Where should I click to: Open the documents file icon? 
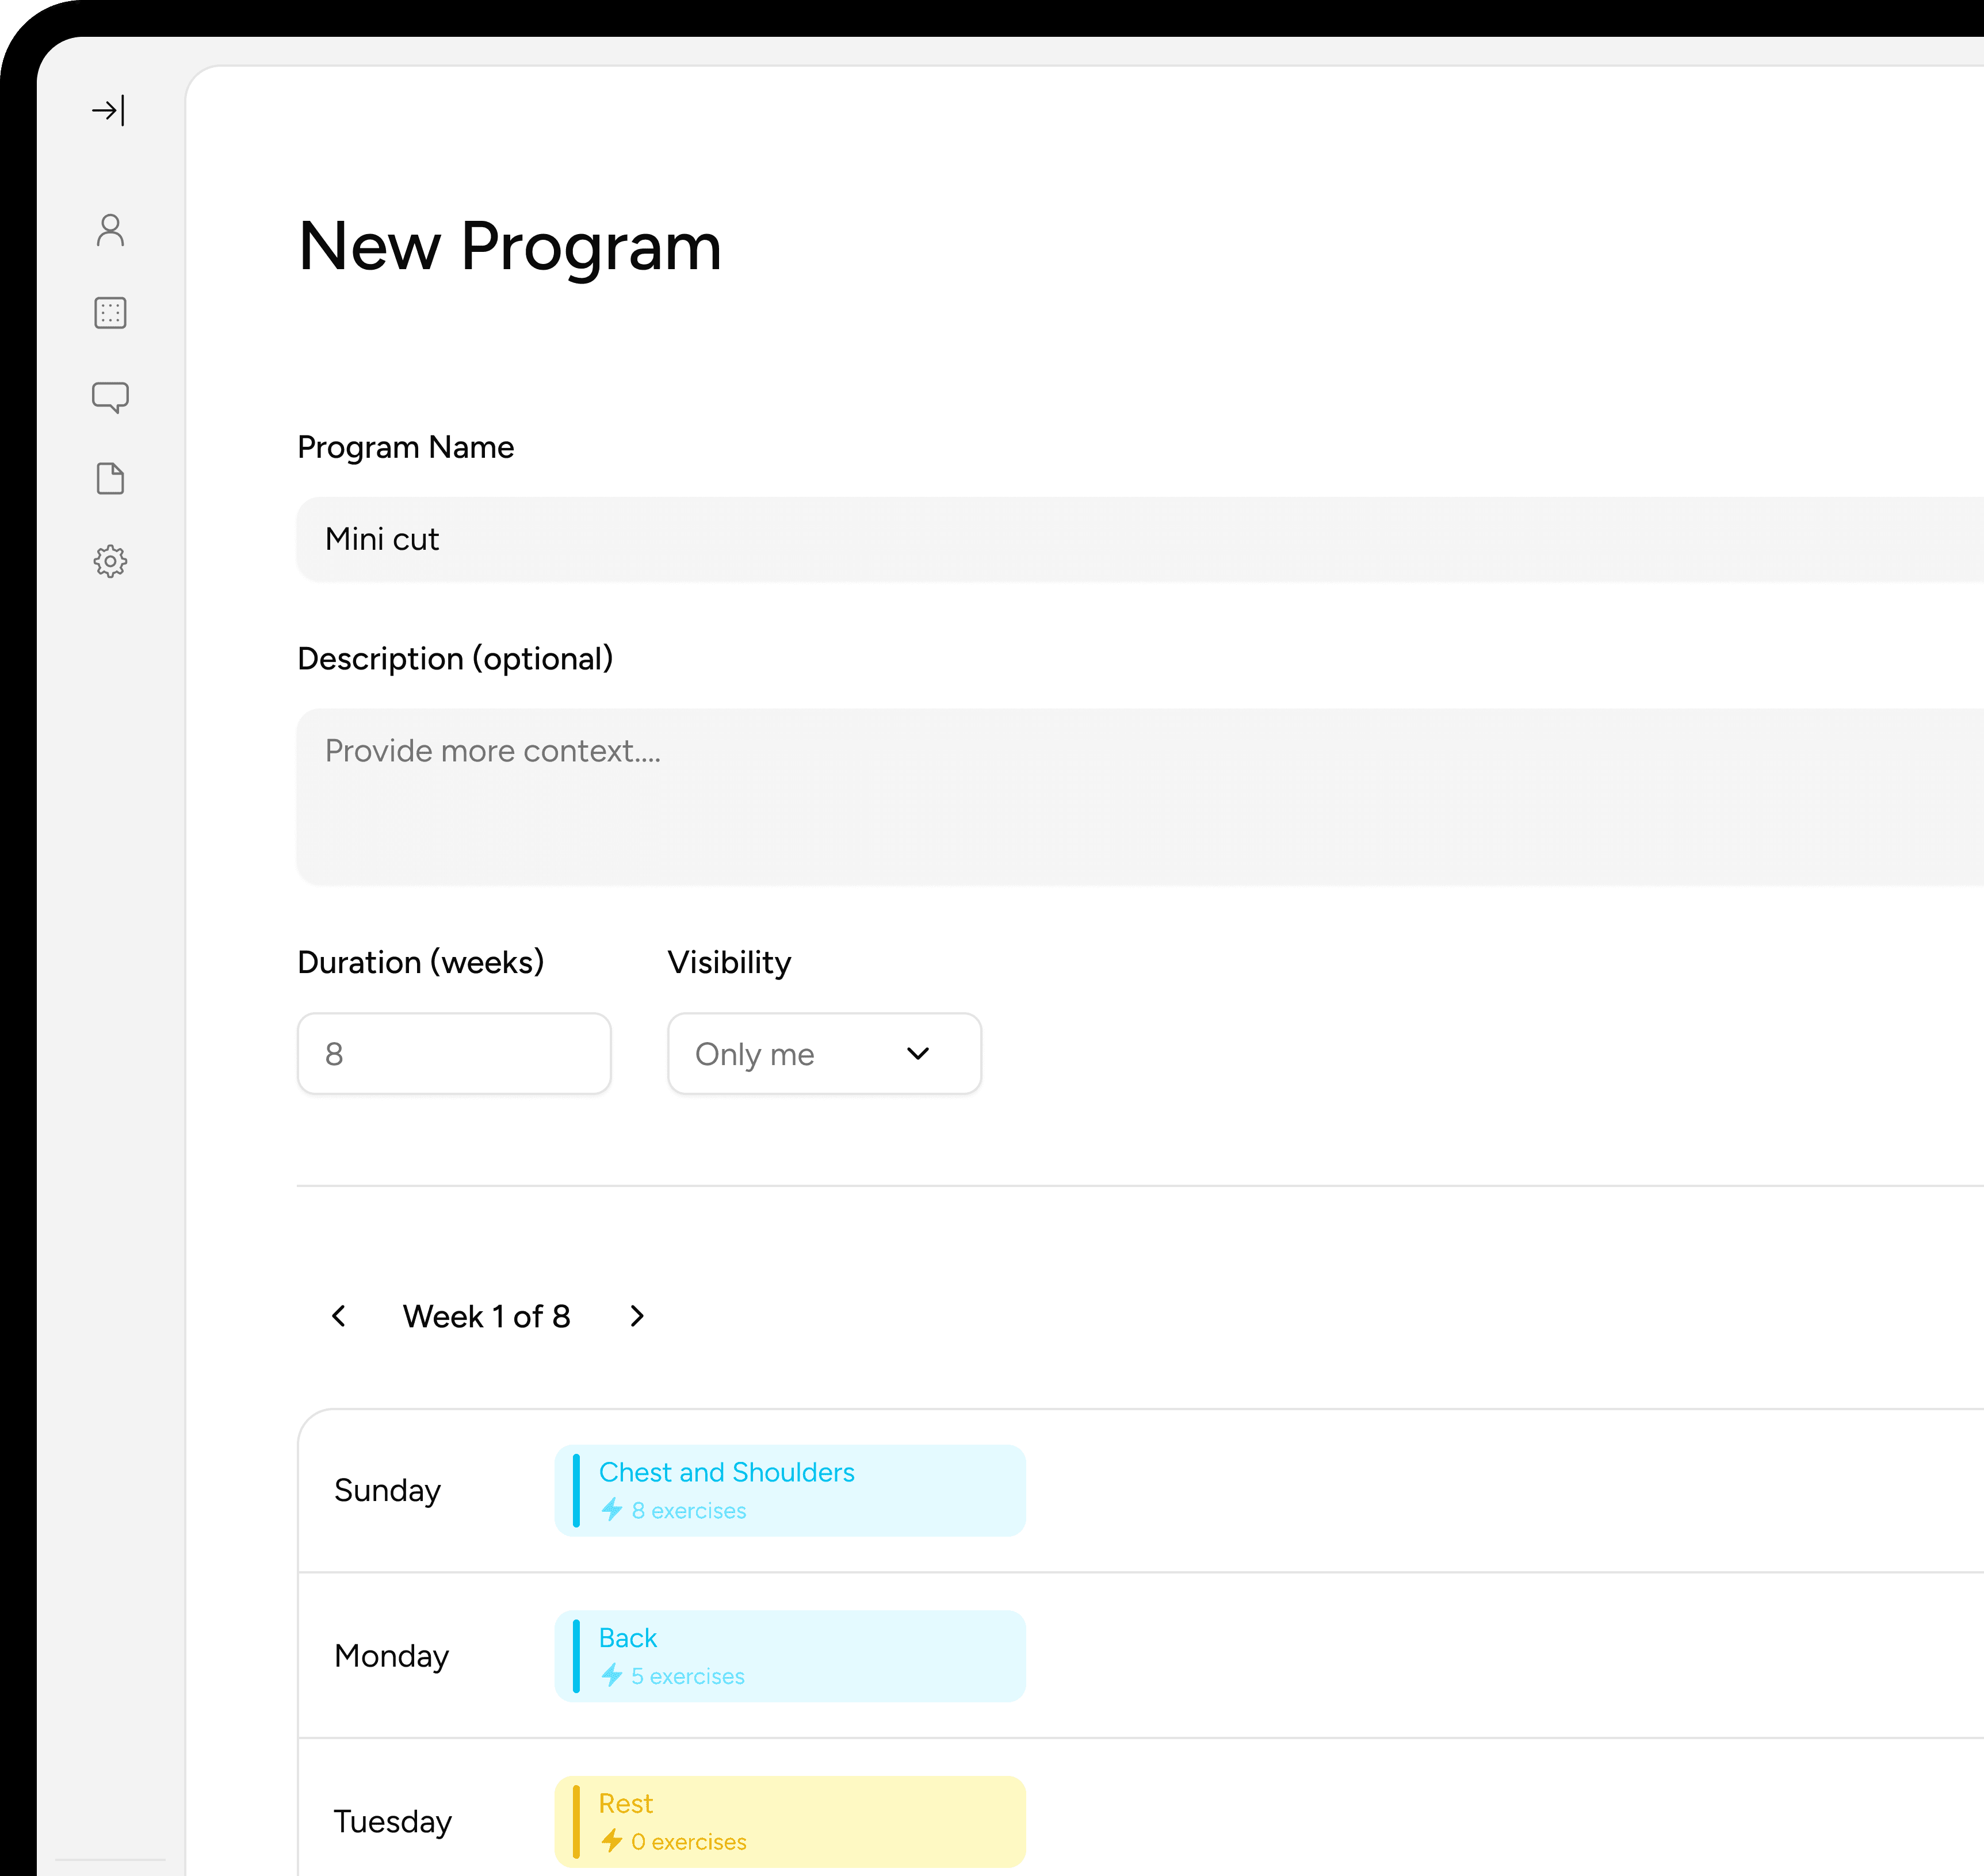click(x=110, y=479)
